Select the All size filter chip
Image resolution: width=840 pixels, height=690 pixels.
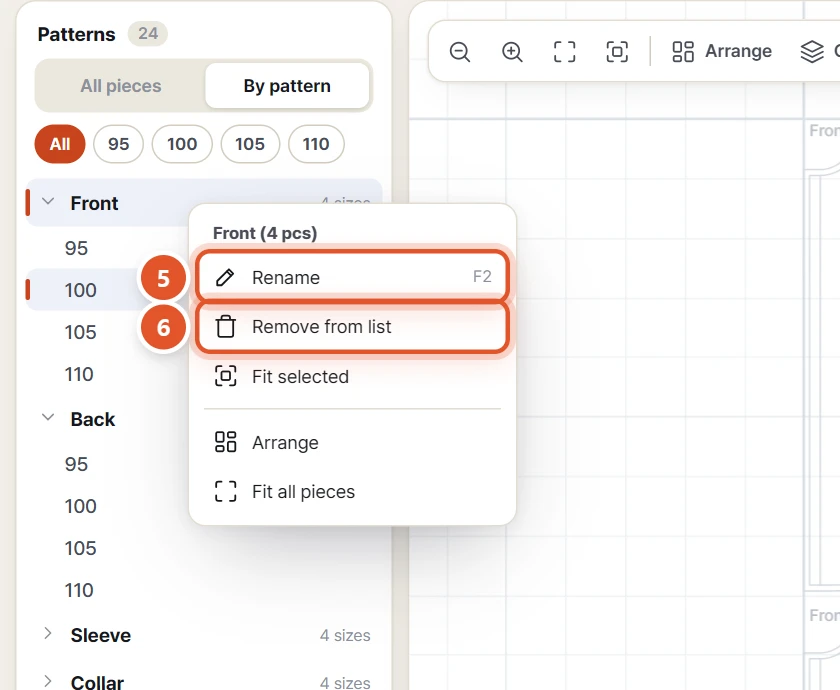pyautogui.click(x=60, y=144)
